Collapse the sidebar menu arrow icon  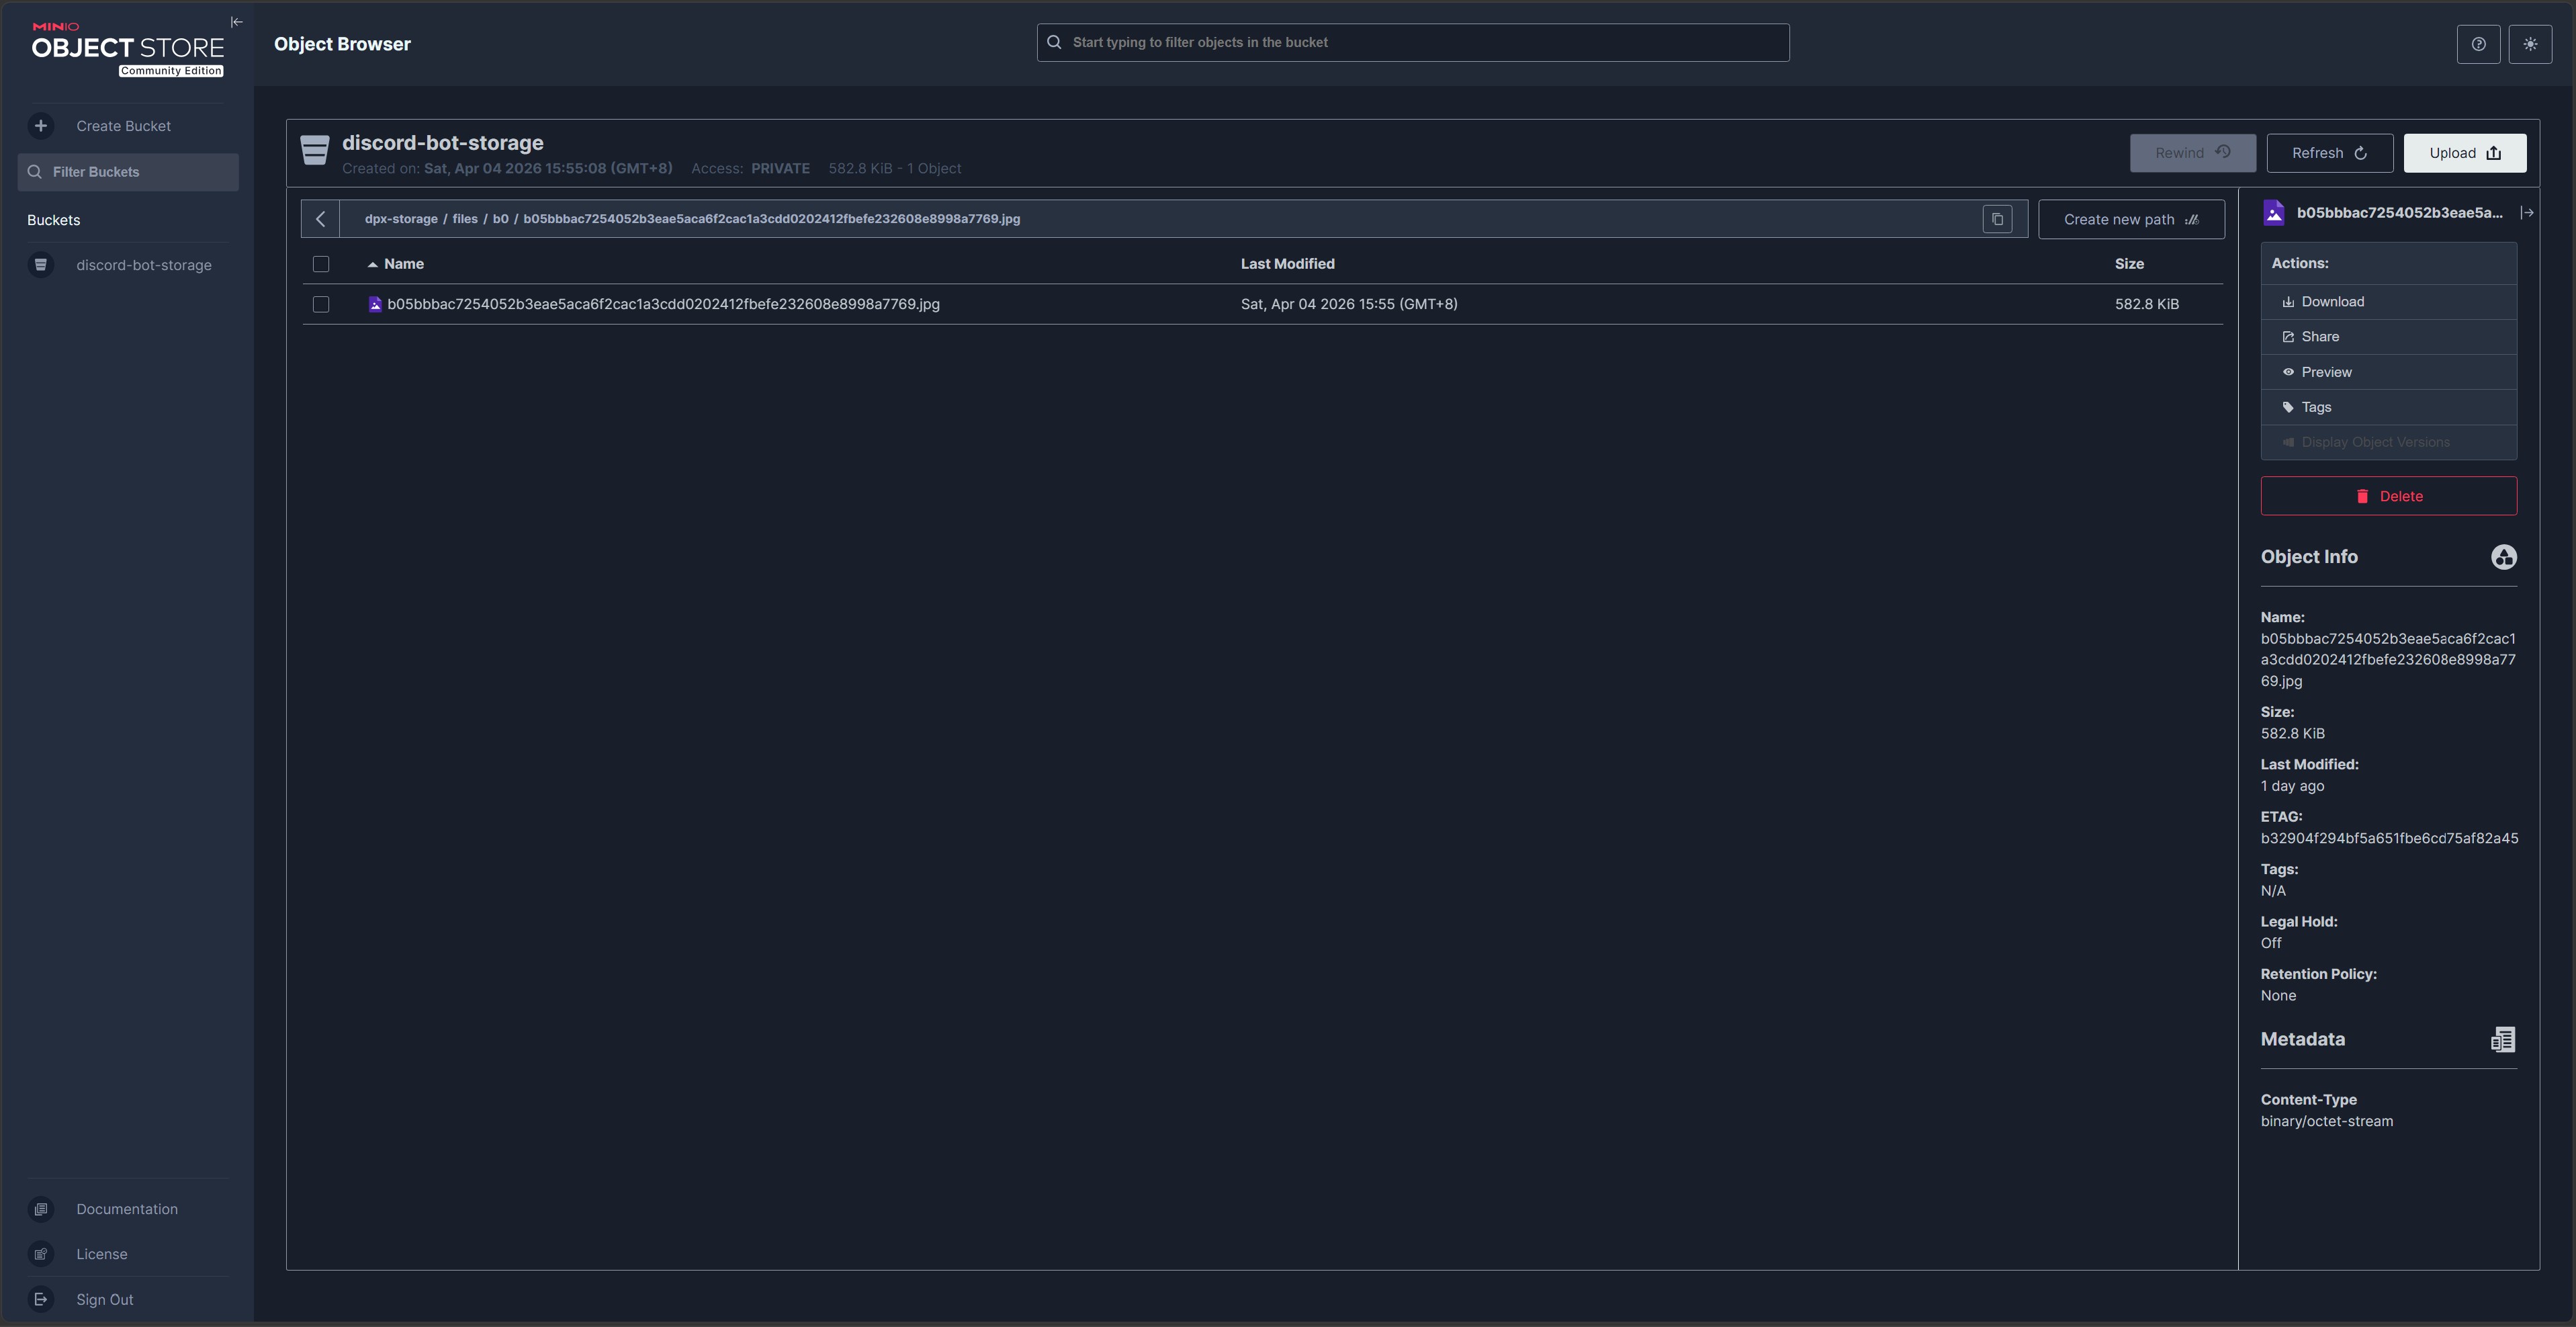(x=237, y=22)
